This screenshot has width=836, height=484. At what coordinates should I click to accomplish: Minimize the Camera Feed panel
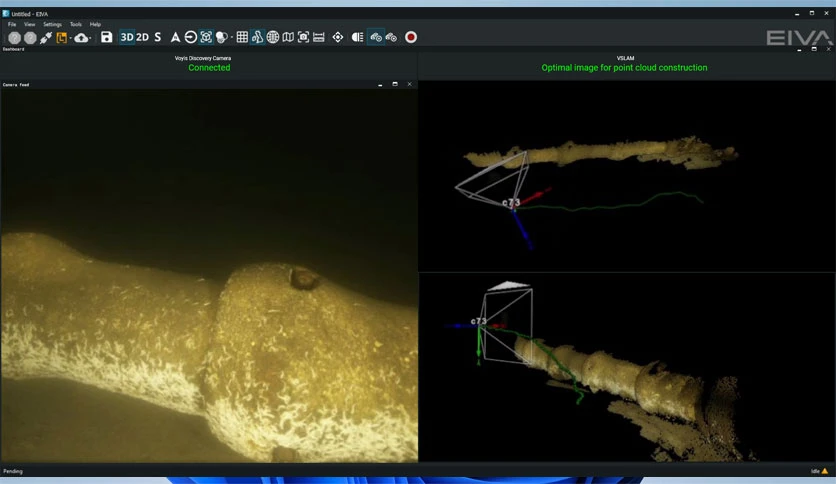380,84
